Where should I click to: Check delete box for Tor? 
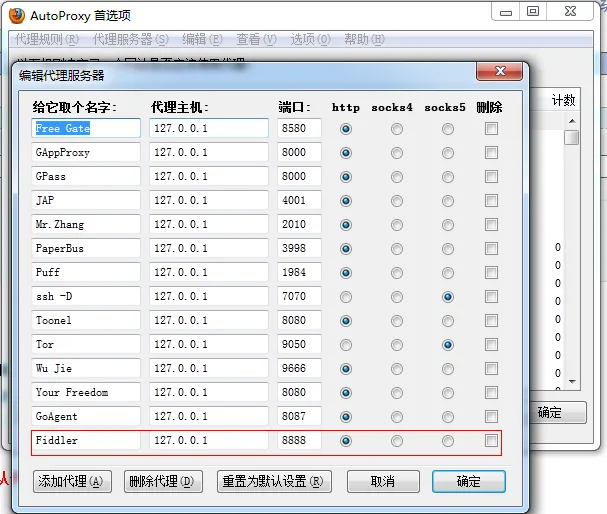(491, 344)
